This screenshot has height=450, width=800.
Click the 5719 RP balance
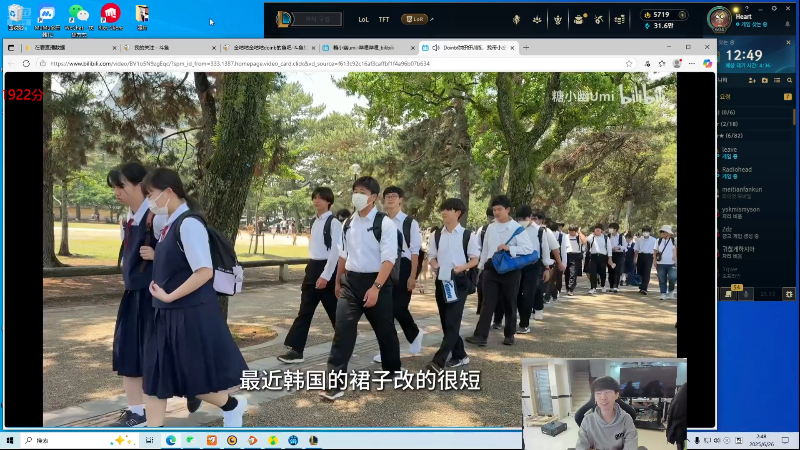click(661, 15)
